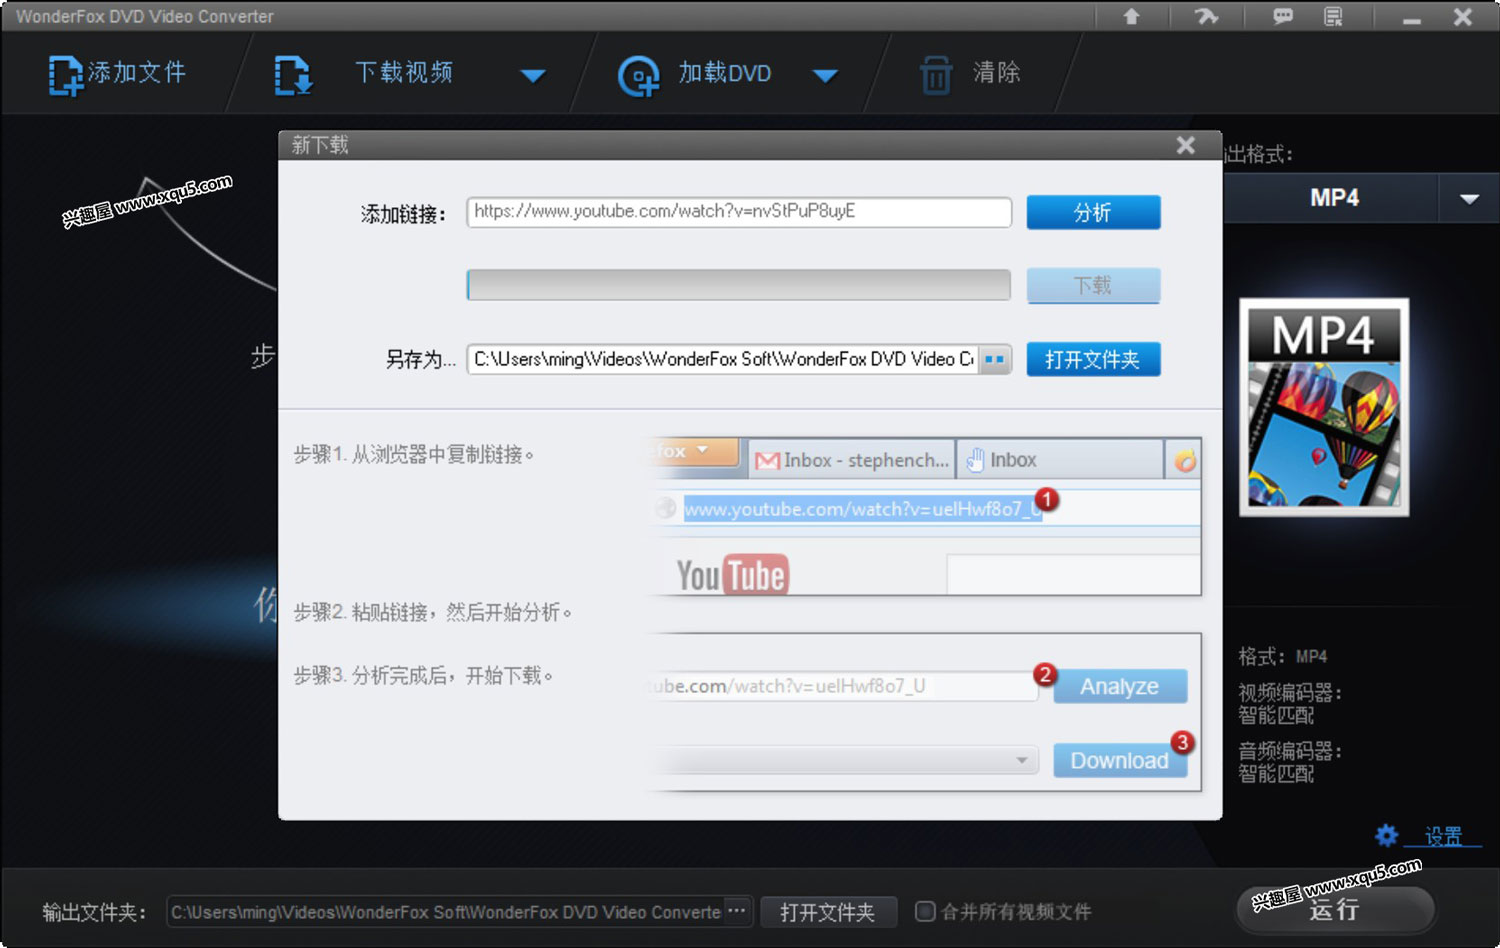Click 打开文件夹 button in the dialog
1500x948 pixels.
point(1093,359)
